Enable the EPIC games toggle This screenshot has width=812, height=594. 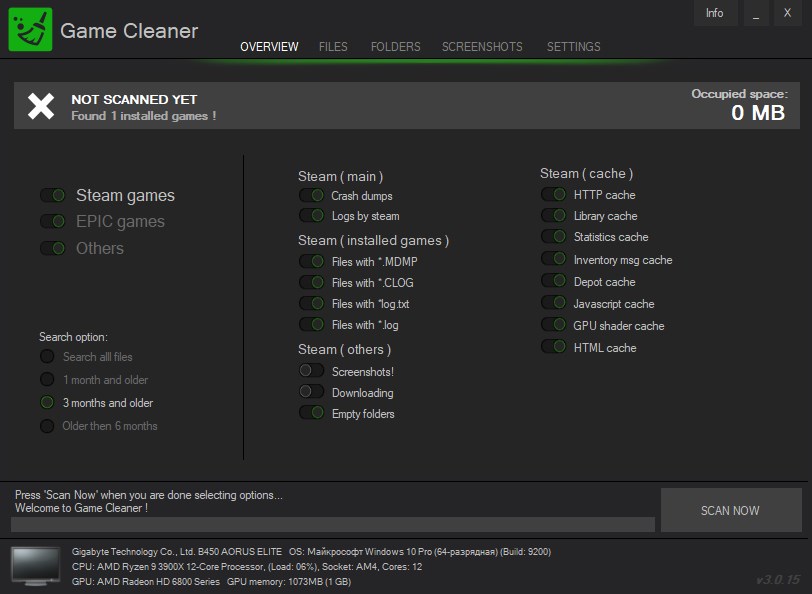[50, 221]
